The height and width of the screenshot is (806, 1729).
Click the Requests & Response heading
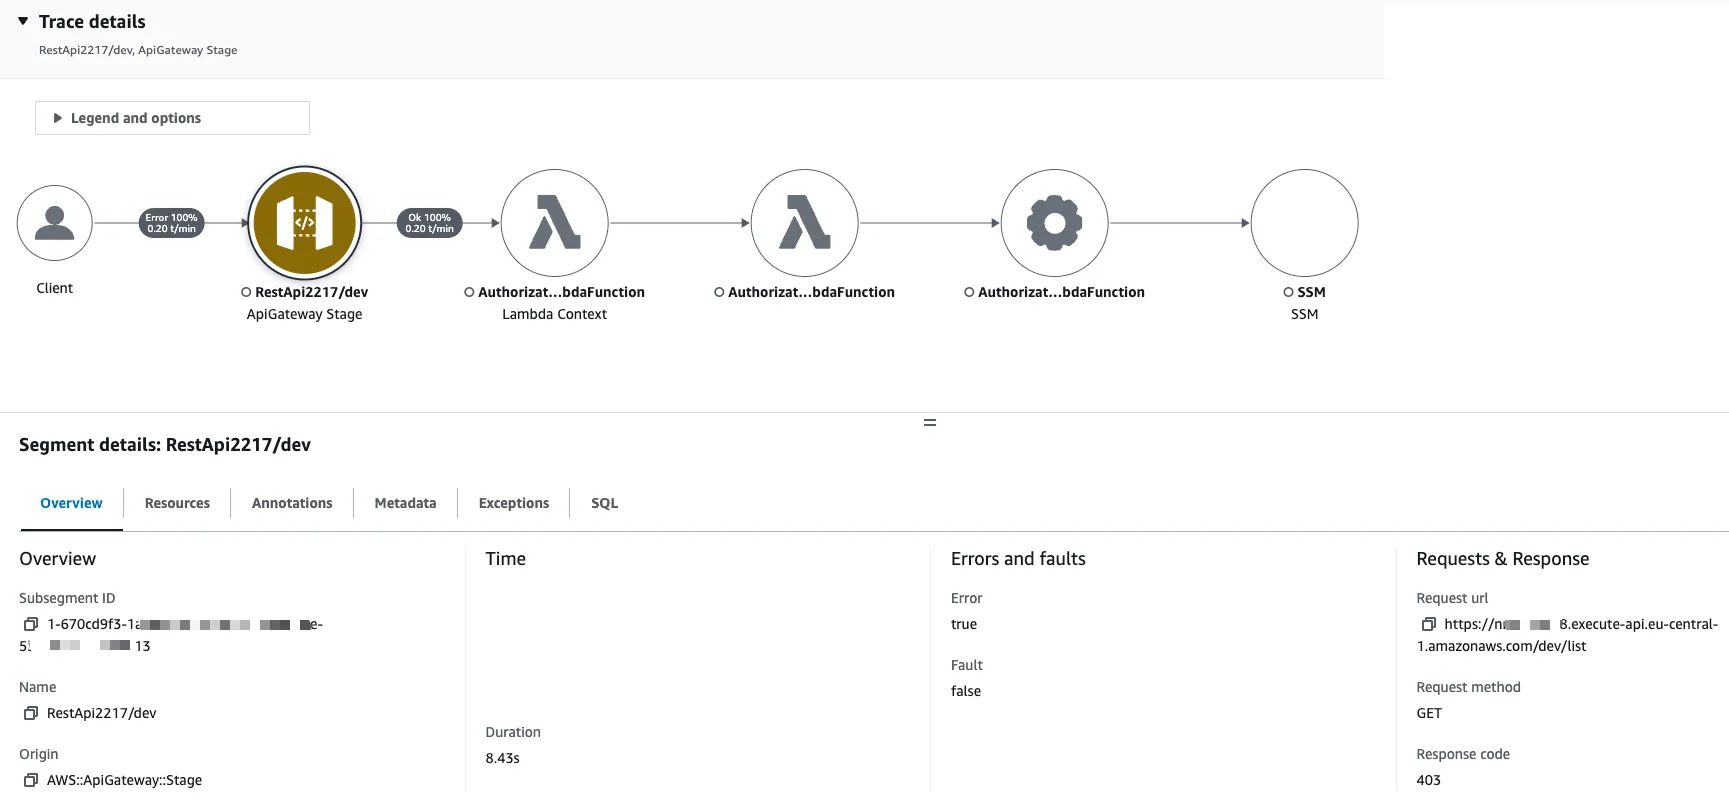point(1502,559)
